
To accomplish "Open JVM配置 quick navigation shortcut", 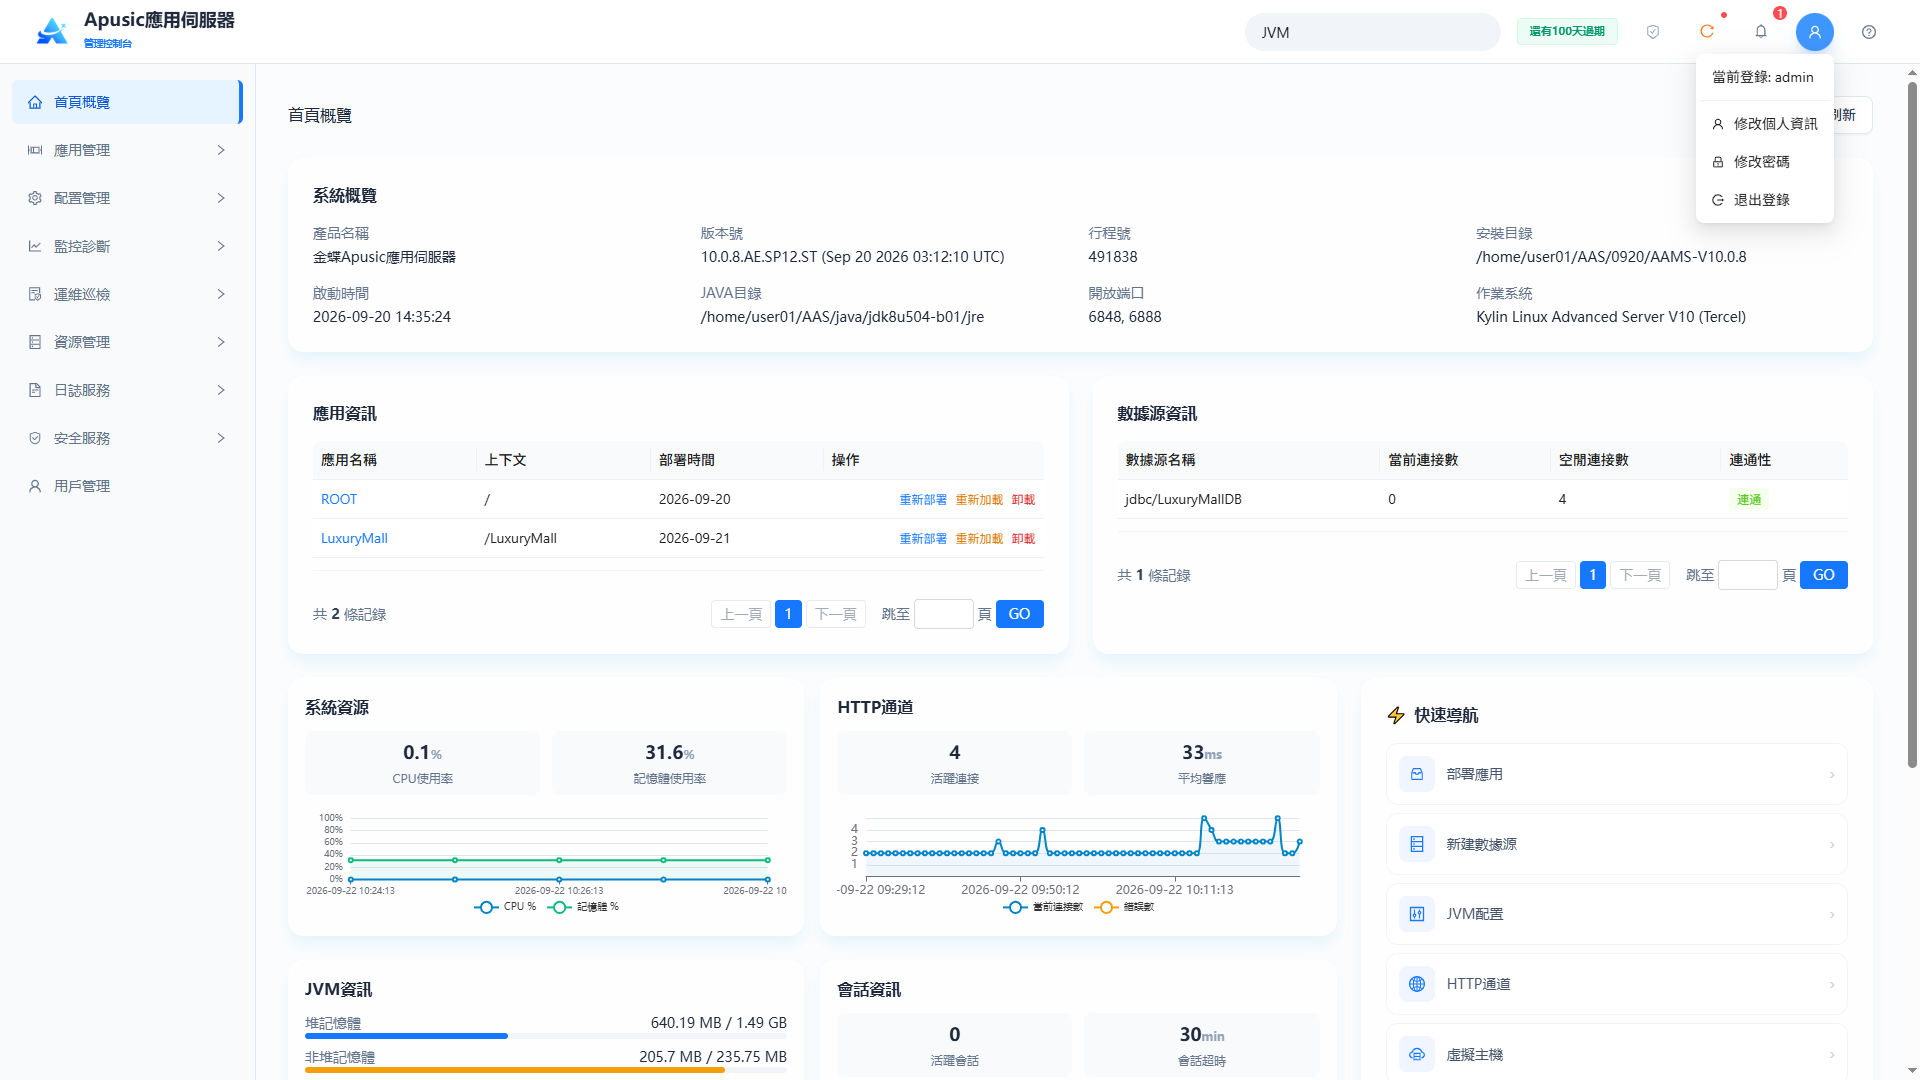I will [1616, 914].
